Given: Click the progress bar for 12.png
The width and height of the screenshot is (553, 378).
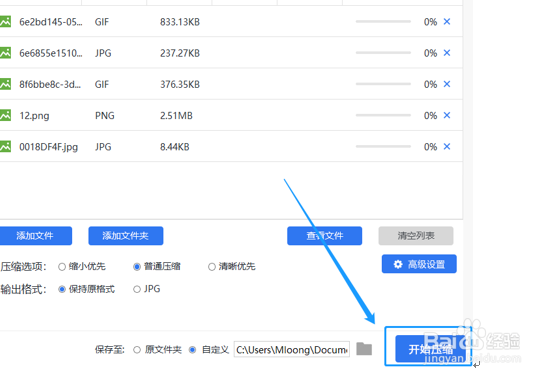Looking at the screenshot, I should point(383,115).
